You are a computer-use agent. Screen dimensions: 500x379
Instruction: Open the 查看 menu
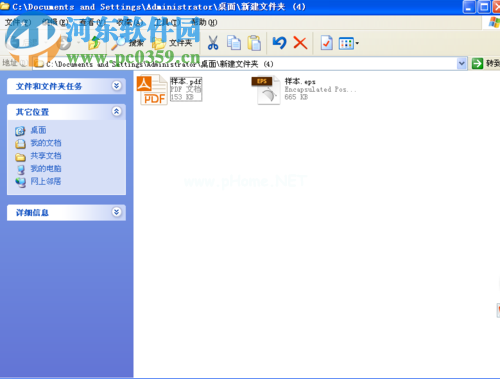[x=92, y=22]
